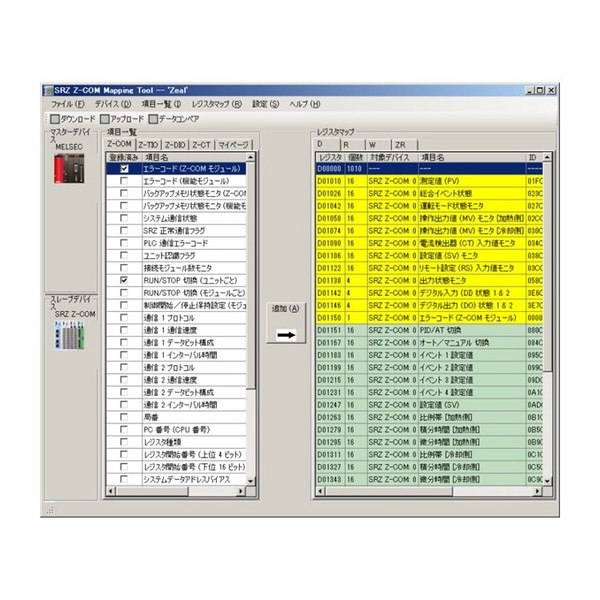Screen dimensions: 600x600
Task: Click the Download toolbar icon
Action: (55, 119)
